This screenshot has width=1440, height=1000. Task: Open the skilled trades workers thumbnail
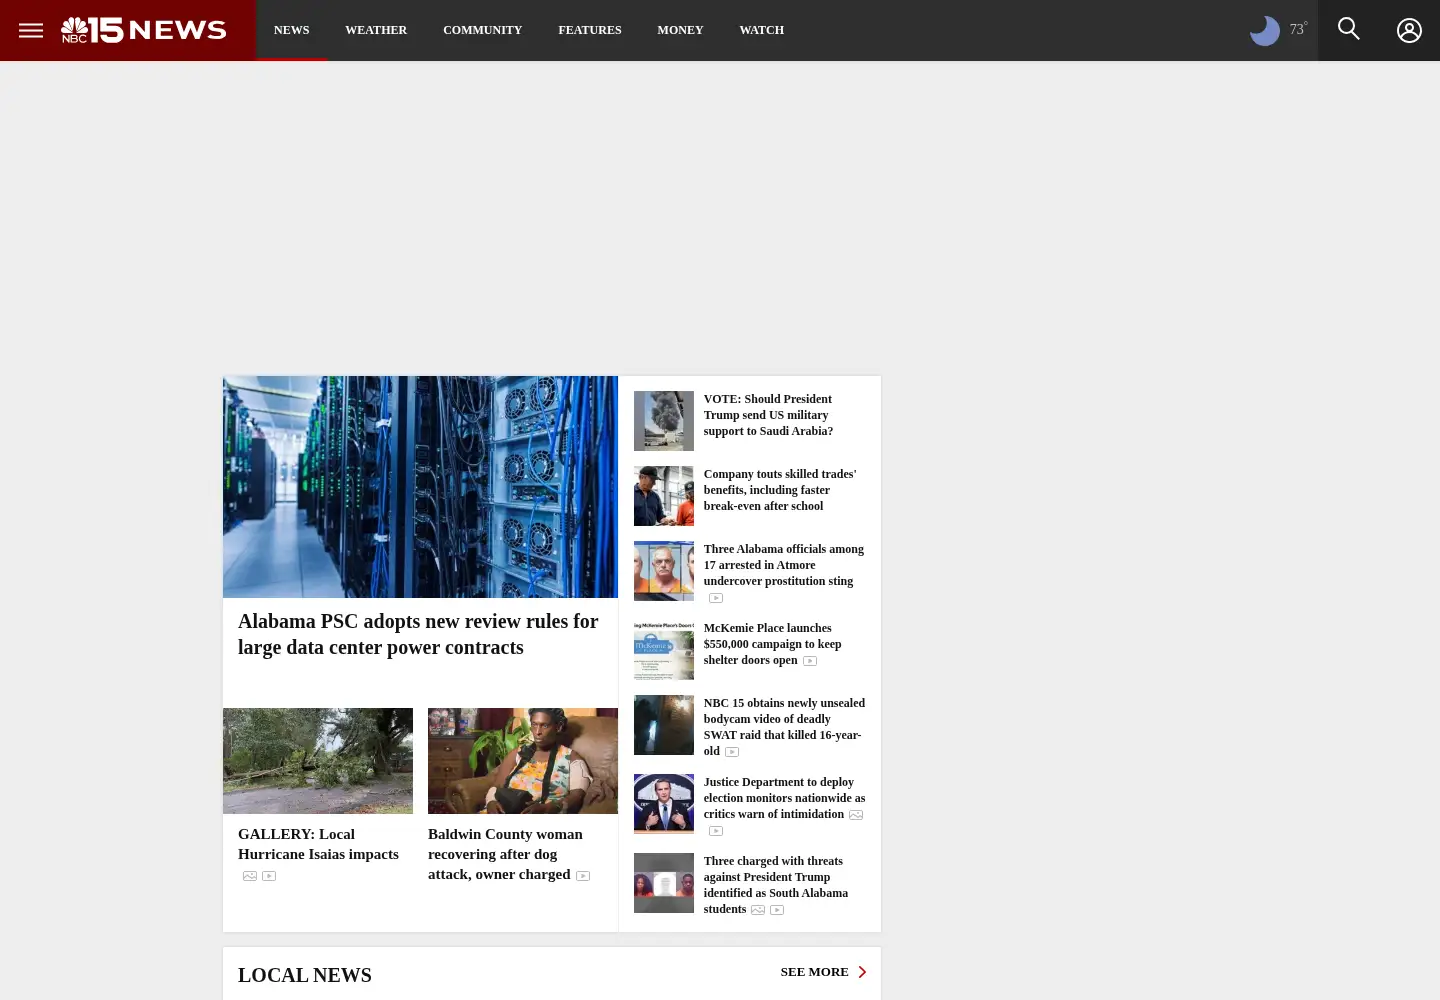tap(664, 496)
